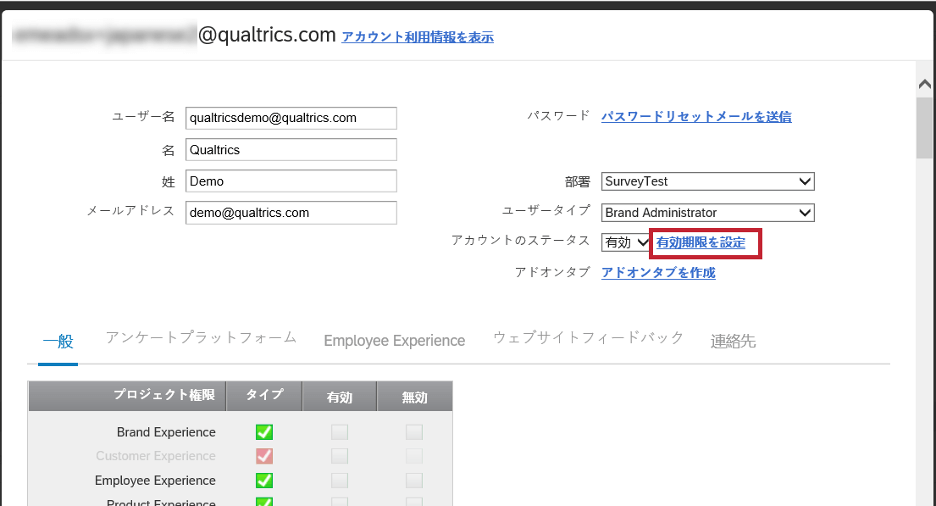This screenshot has width=936, height=506.
Task: Click the vertical scrollbar thumb
Action: click(925, 128)
